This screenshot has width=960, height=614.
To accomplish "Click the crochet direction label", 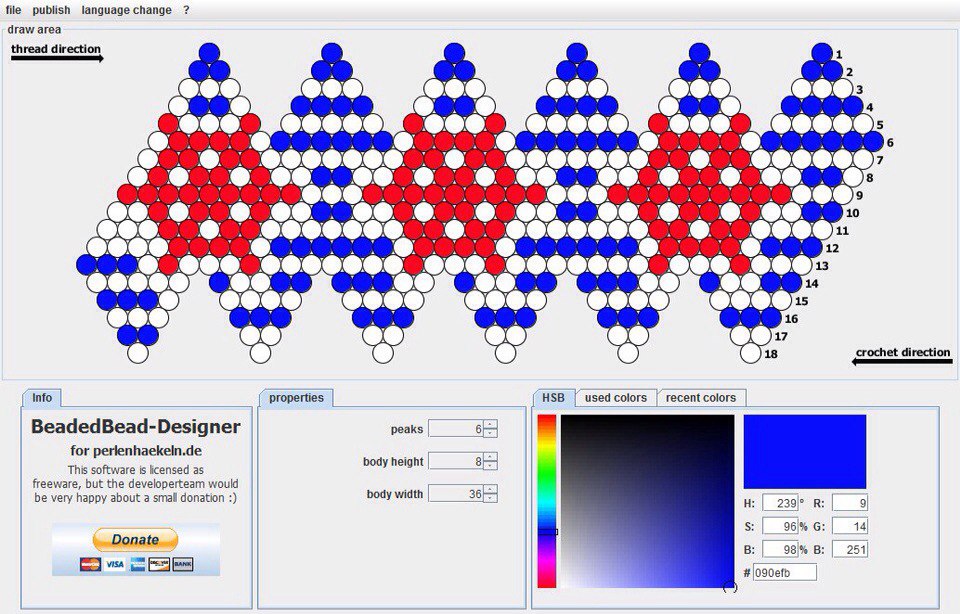I will (902, 353).
